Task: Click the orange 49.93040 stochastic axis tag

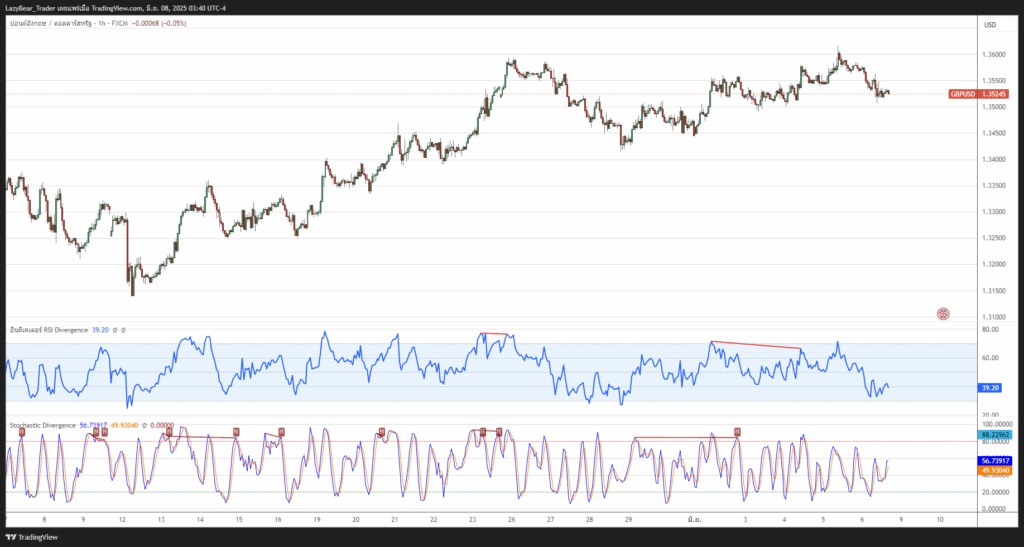Action: 996,470
